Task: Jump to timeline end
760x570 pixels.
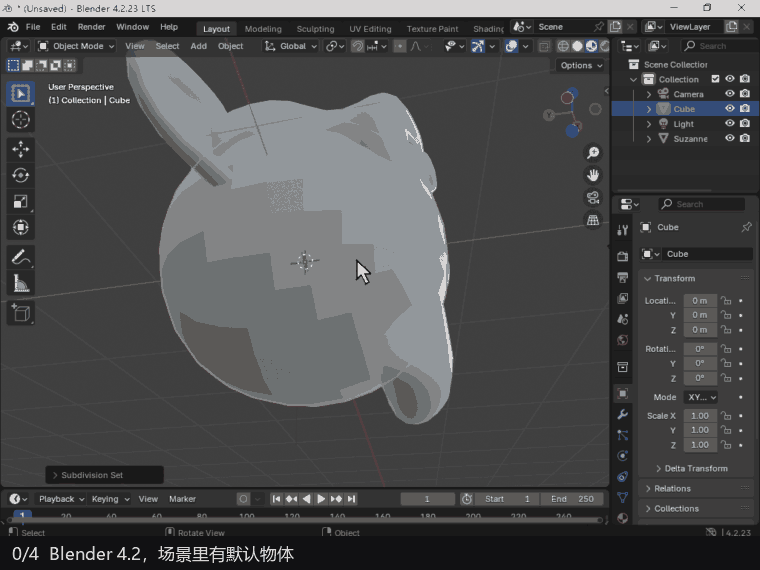Action: pyautogui.click(x=351, y=499)
